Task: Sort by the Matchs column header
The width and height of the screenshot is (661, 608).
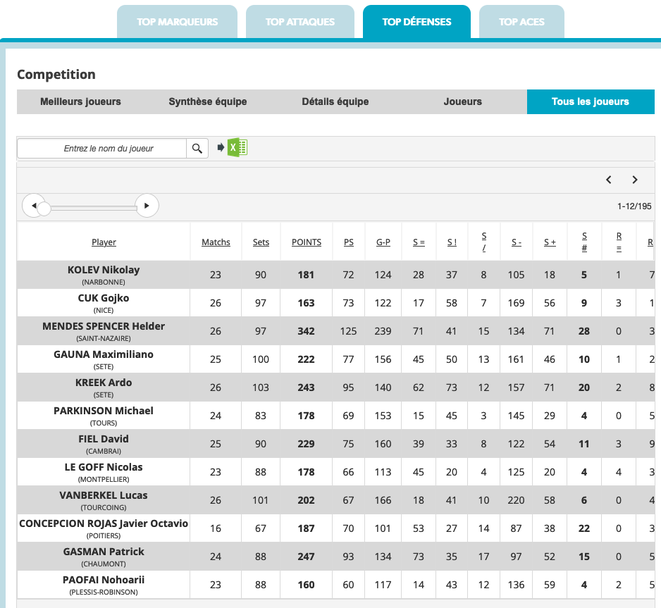Action: coord(216,242)
